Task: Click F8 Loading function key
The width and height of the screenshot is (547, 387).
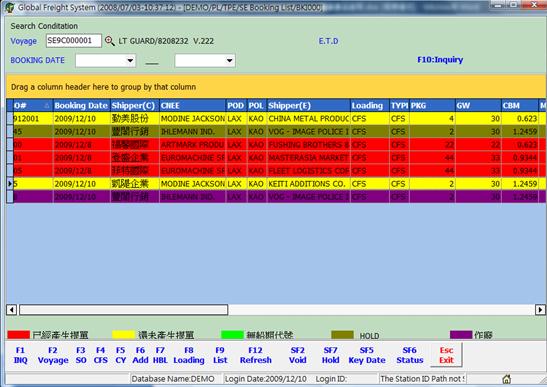Action: tap(189, 355)
